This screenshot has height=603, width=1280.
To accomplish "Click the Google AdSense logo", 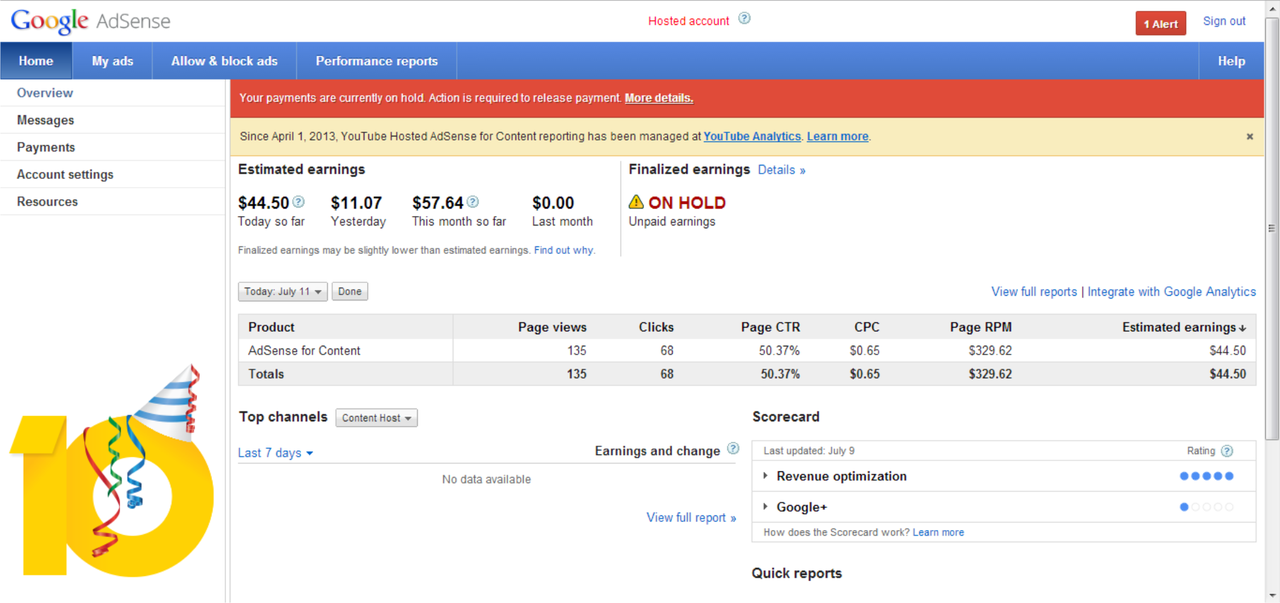I will 91,20.
